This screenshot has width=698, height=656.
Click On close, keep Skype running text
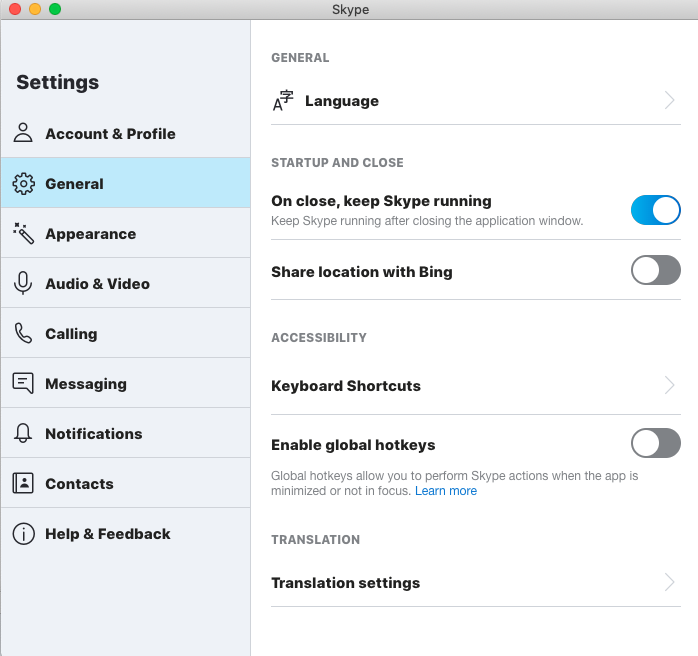click(x=381, y=201)
